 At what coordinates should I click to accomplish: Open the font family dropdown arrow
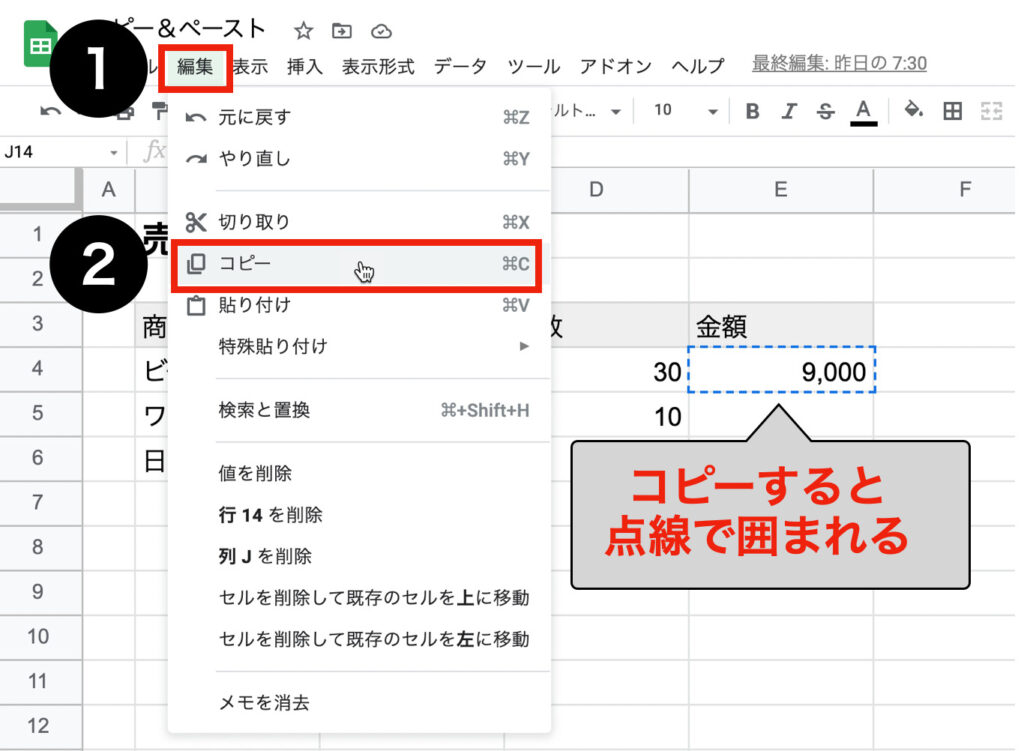point(615,112)
